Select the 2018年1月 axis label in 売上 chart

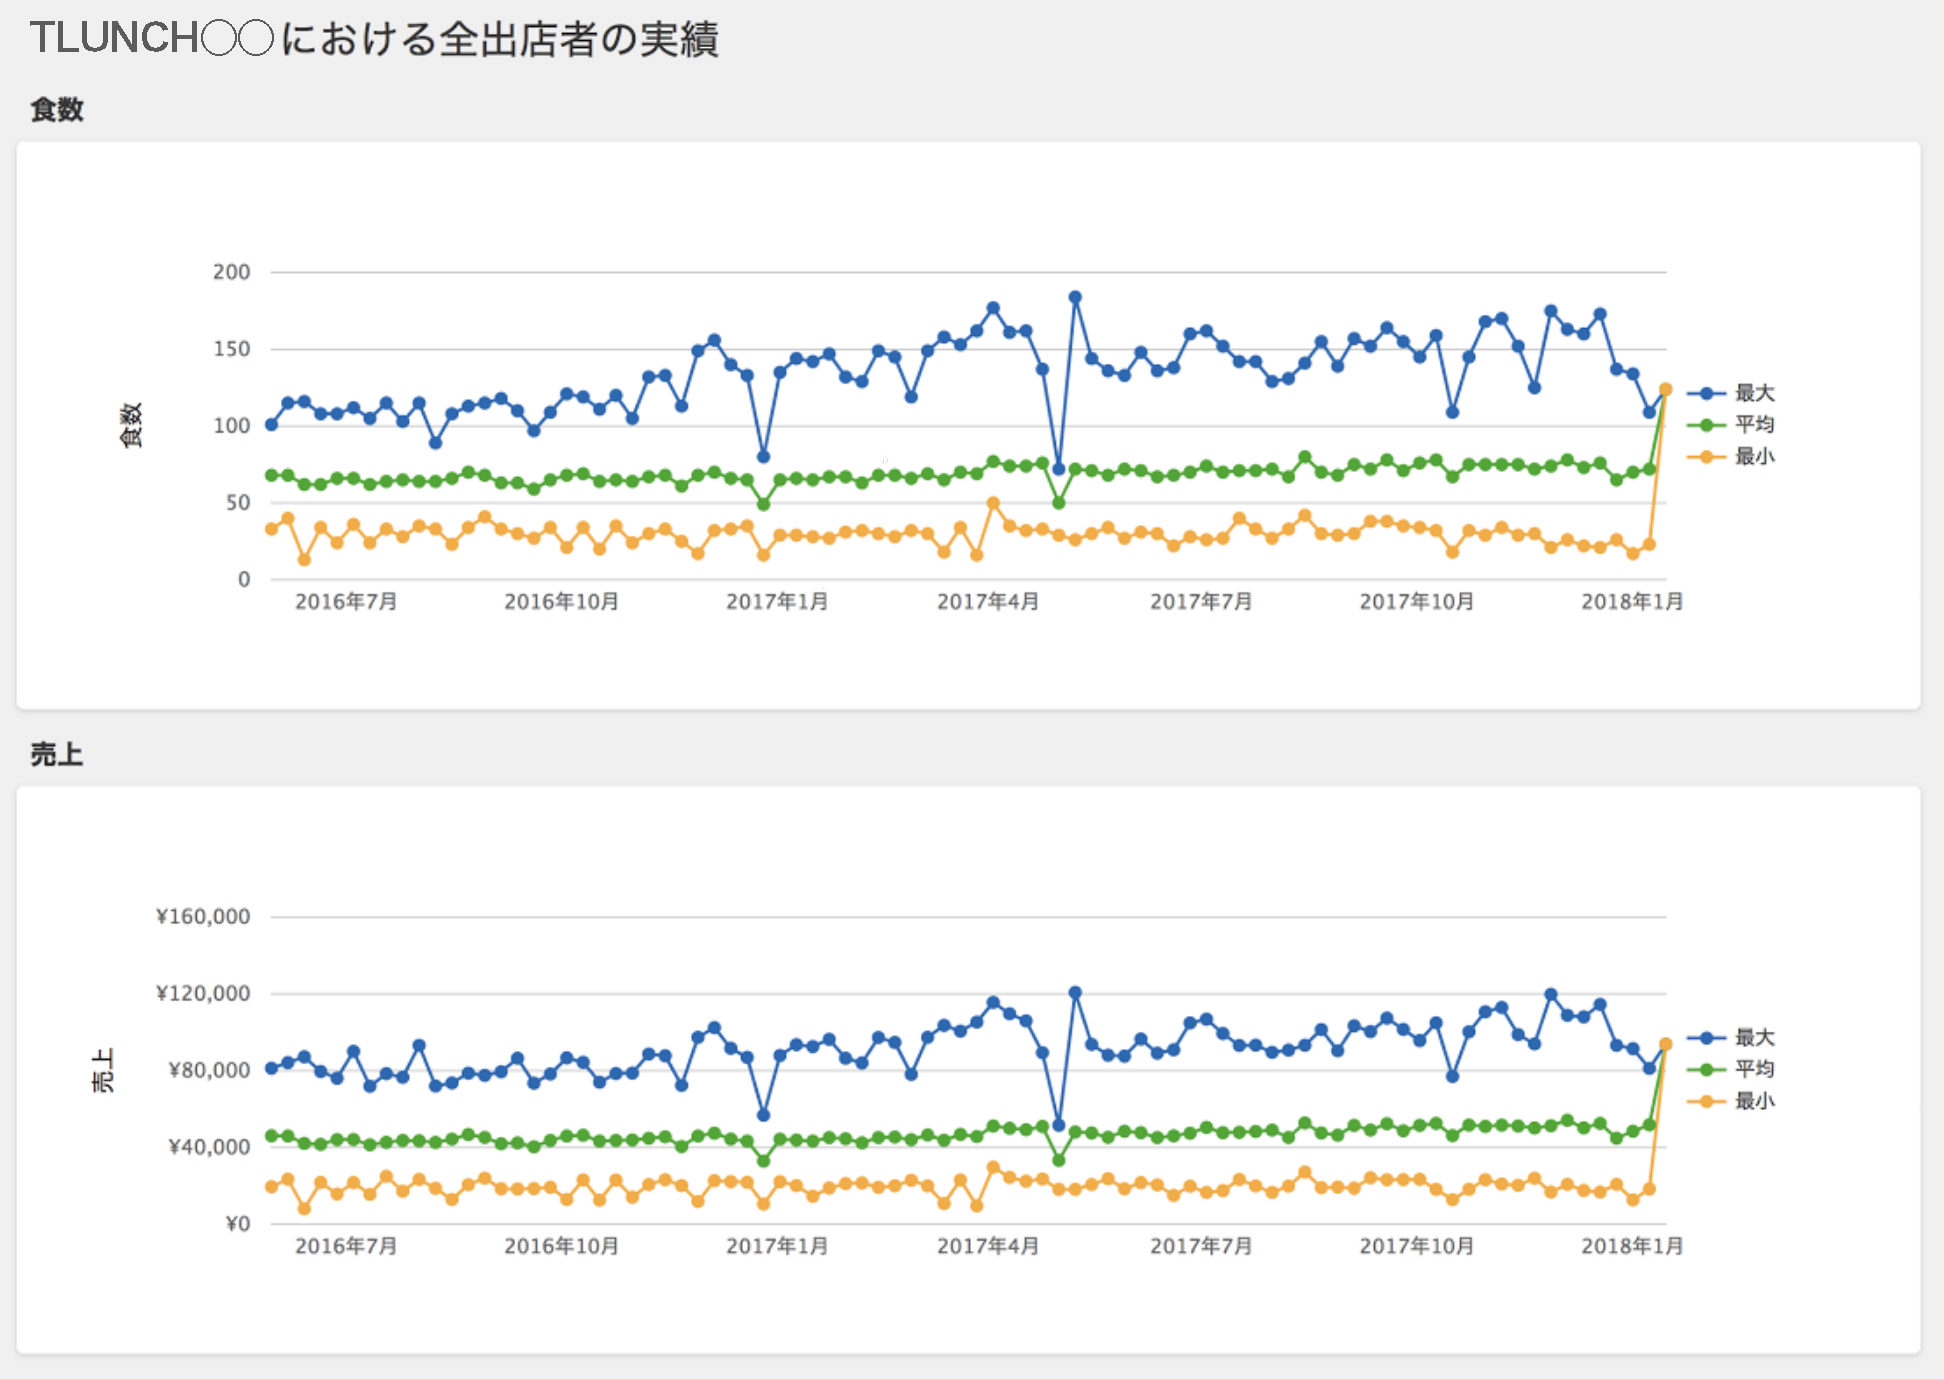point(1632,1246)
